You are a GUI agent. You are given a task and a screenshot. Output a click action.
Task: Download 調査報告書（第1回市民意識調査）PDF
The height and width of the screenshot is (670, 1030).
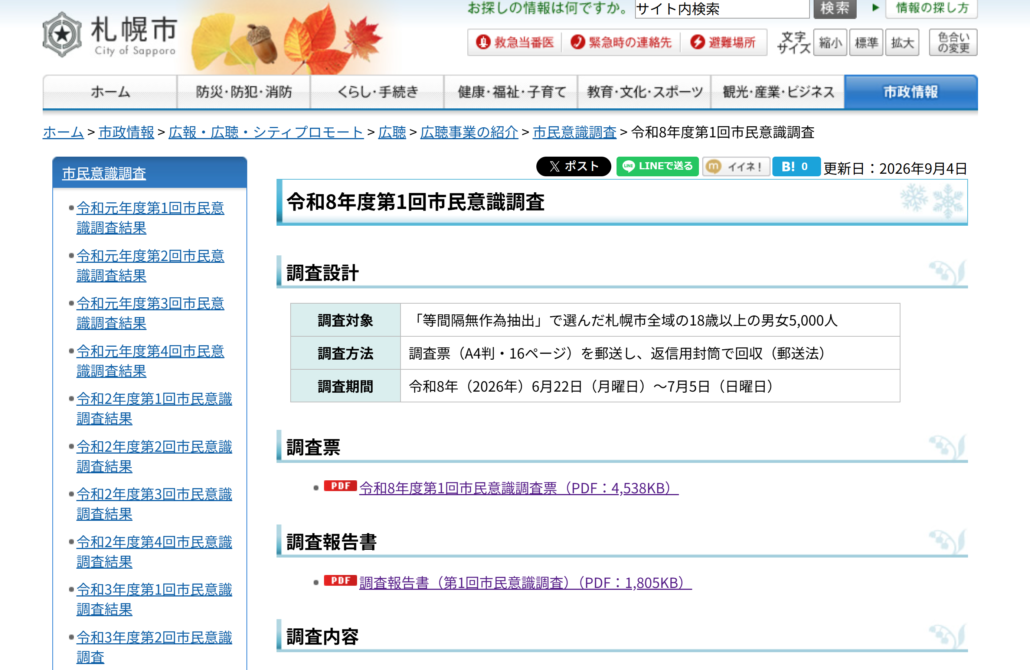click(526, 583)
